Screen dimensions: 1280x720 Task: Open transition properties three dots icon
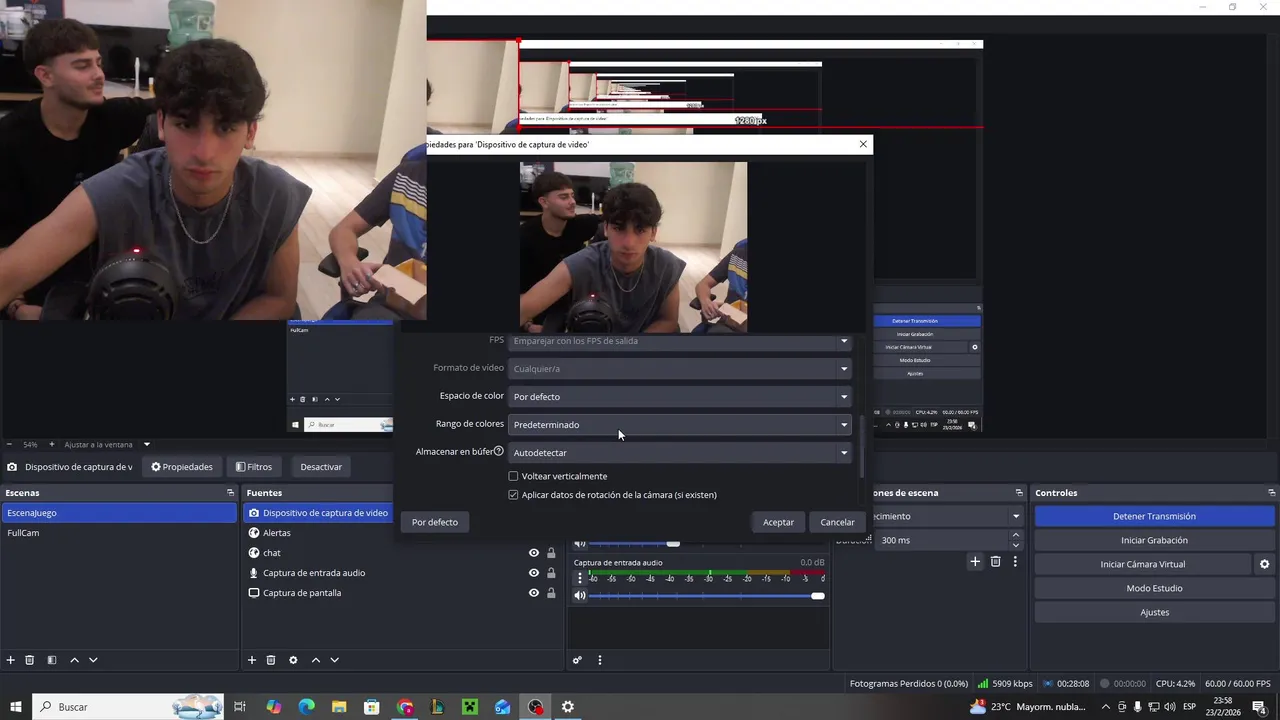[x=1015, y=562]
